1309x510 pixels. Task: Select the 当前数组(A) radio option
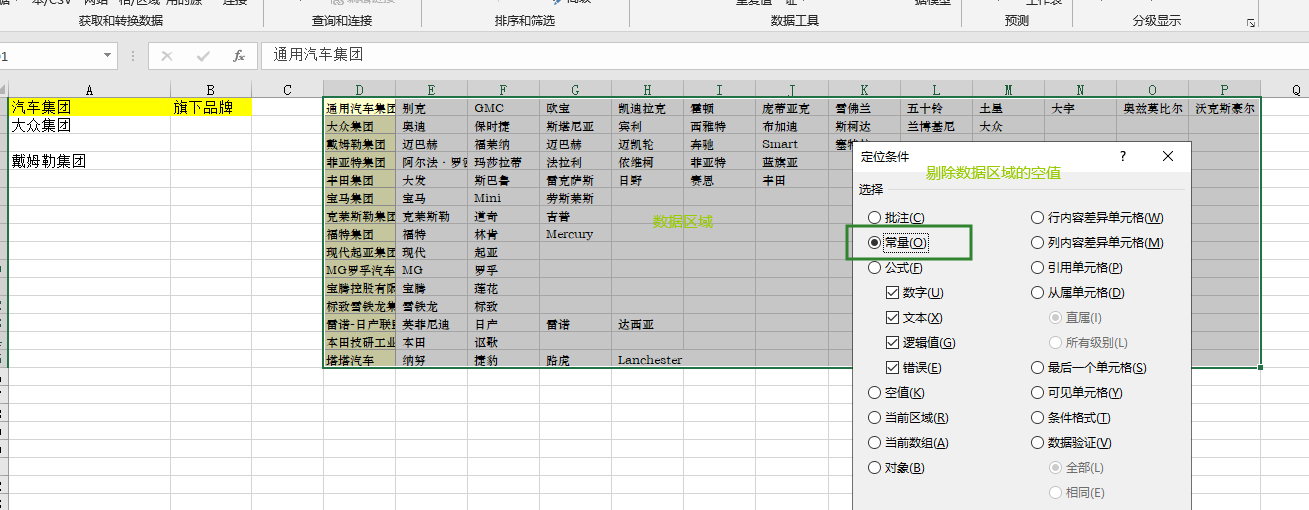[909, 443]
